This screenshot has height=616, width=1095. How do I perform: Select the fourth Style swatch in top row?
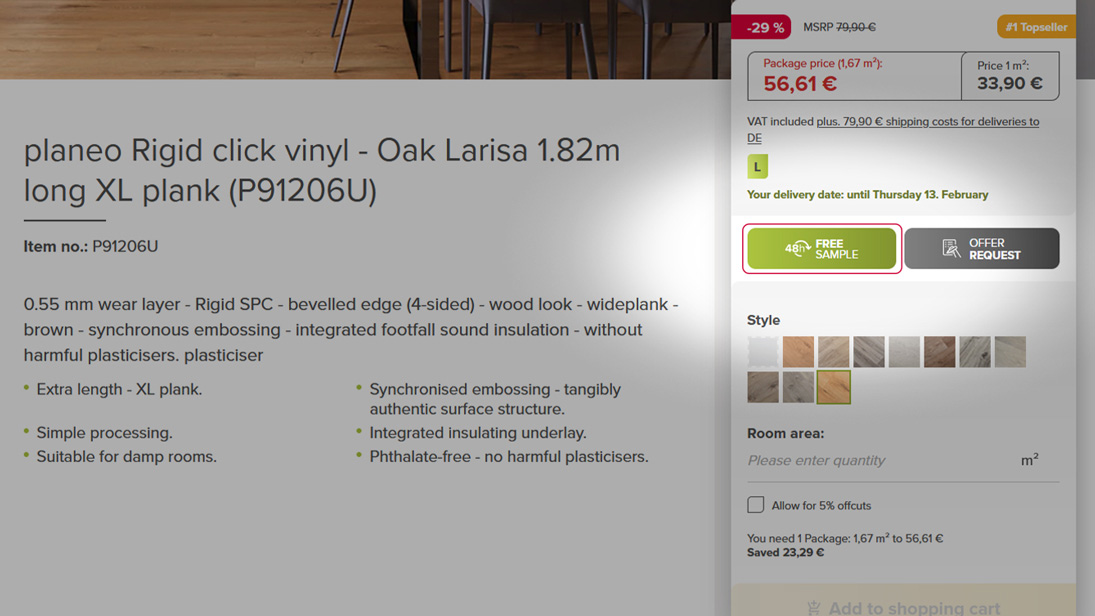(869, 352)
